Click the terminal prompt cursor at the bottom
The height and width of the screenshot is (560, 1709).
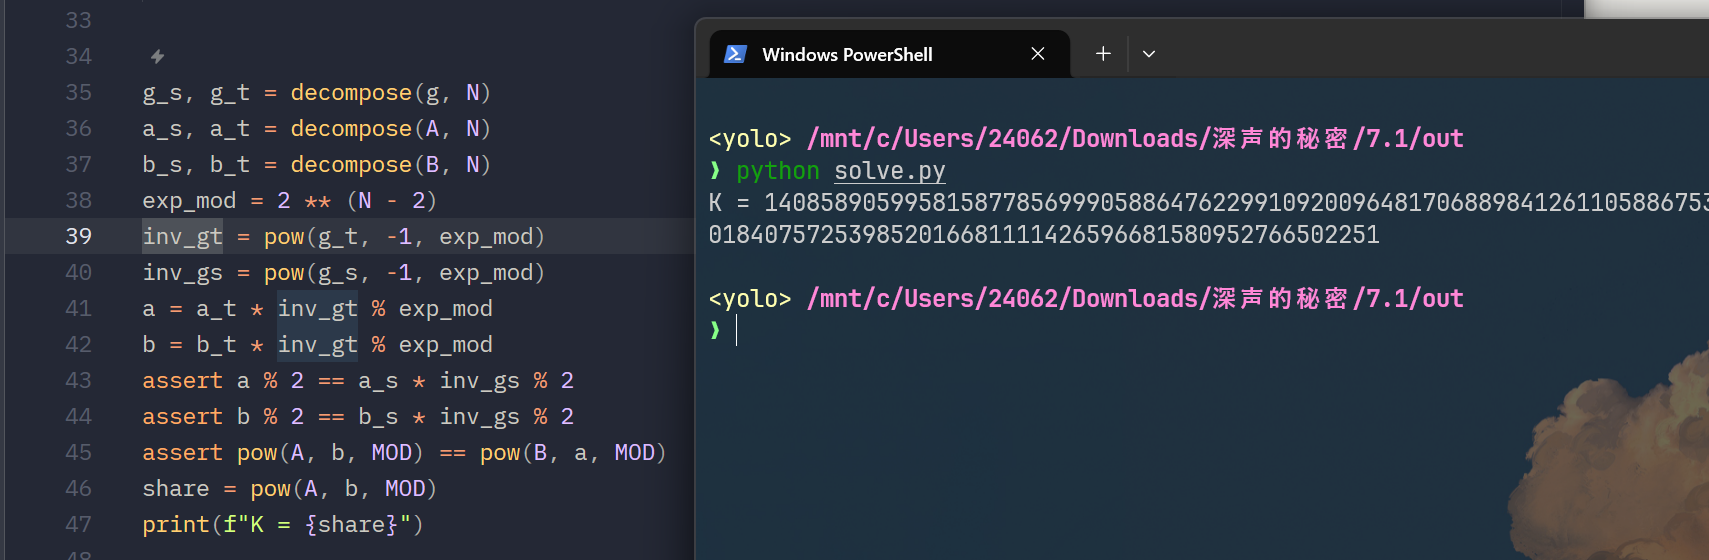[x=737, y=330]
